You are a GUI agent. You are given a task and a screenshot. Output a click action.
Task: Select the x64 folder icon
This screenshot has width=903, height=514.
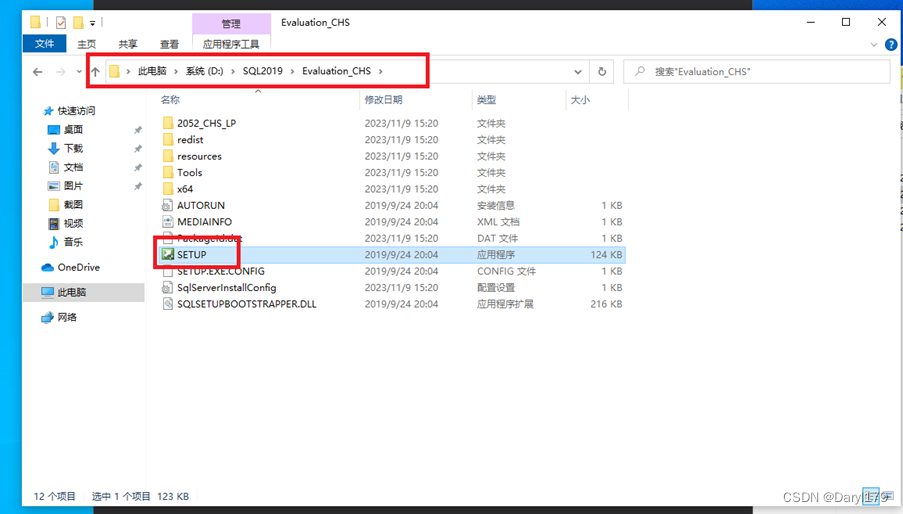[x=168, y=189]
